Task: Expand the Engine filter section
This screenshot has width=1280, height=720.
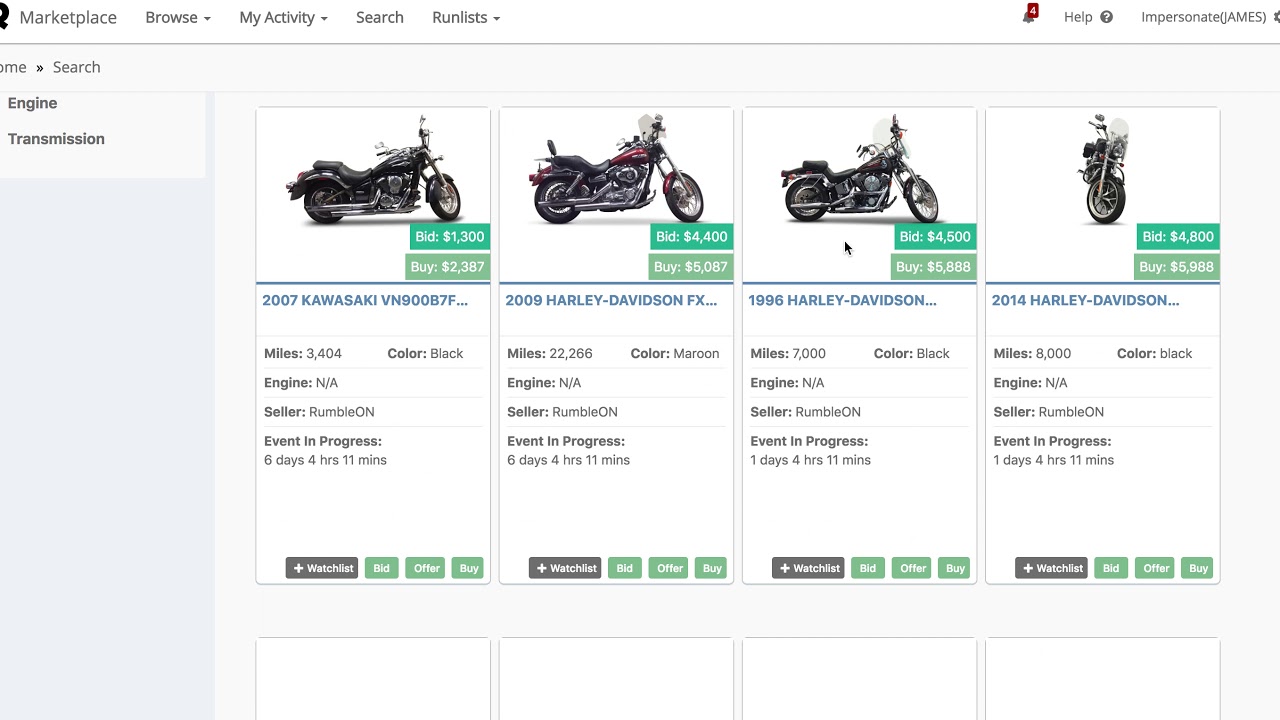Action: click(x=33, y=103)
